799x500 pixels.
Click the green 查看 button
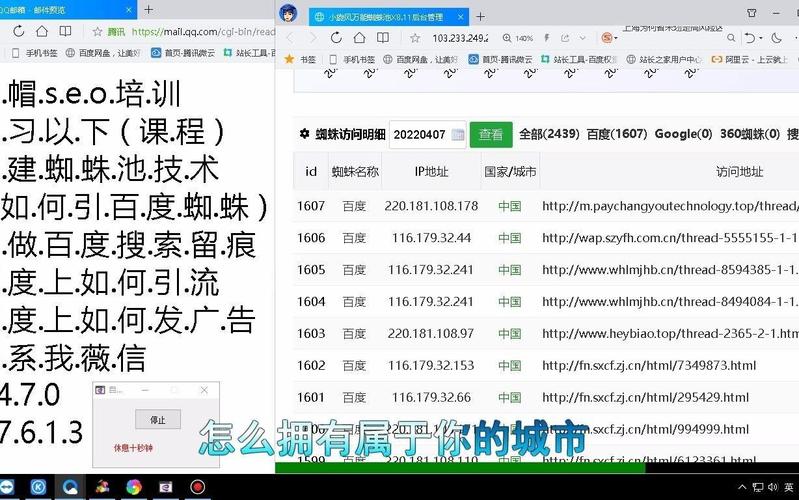(x=491, y=135)
